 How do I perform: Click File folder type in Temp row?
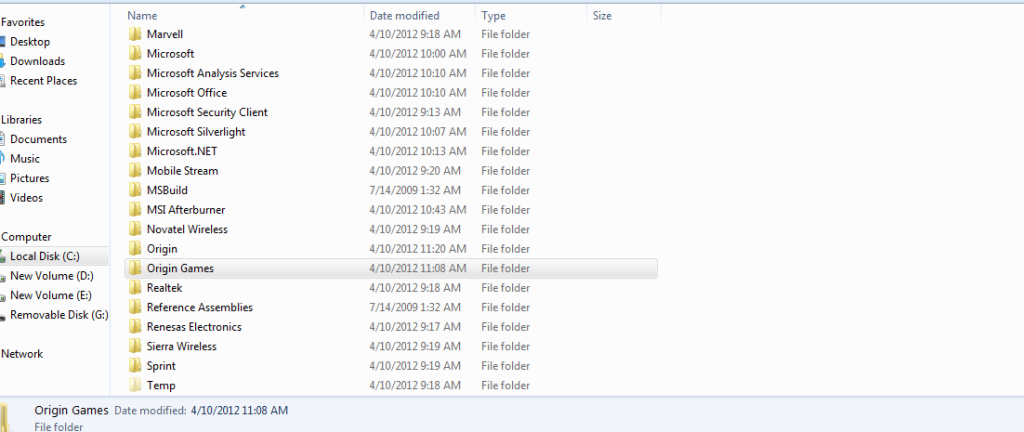click(505, 385)
